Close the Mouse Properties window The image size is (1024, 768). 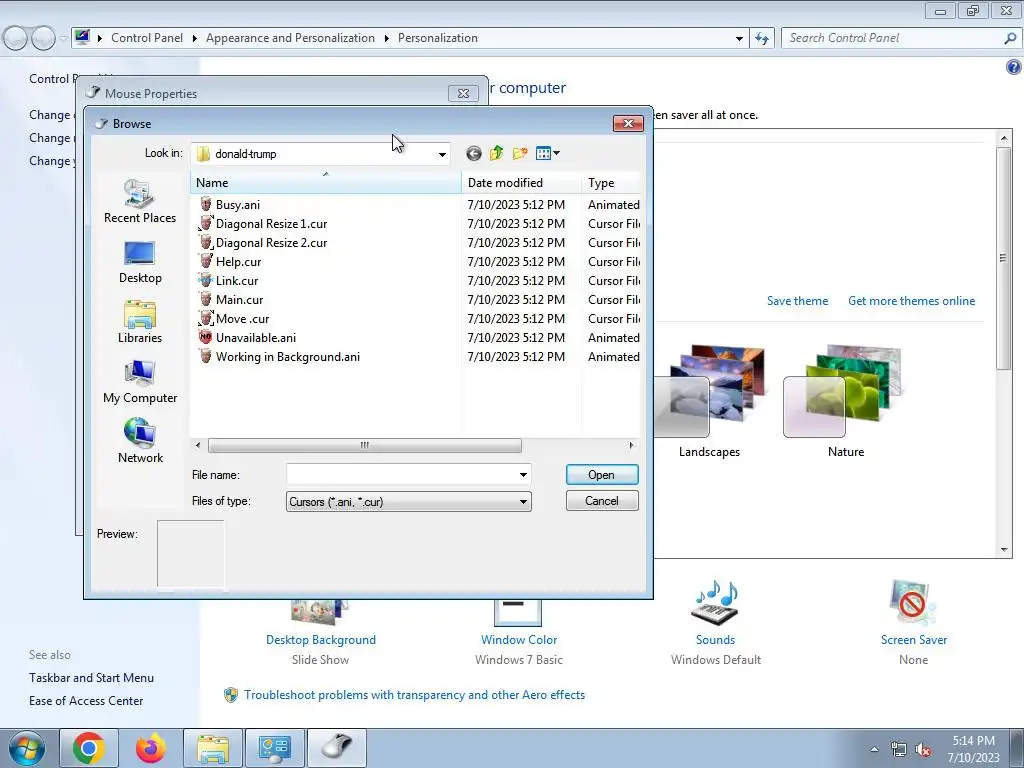[x=463, y=93]
